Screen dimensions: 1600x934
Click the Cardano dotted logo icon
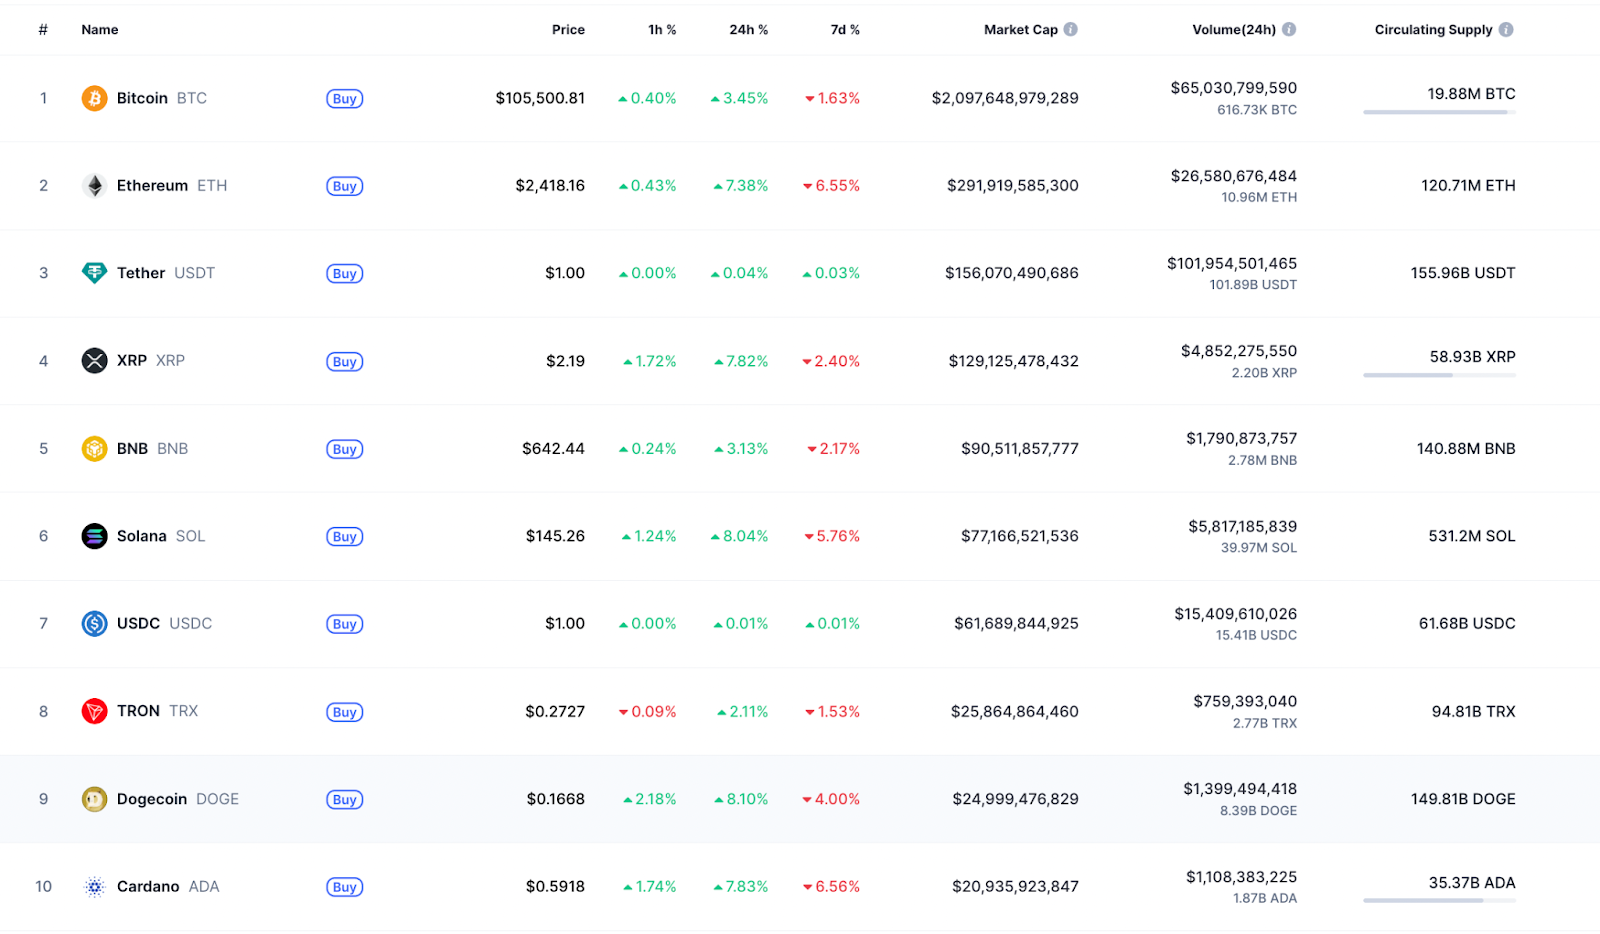pyautogui.click(x=94, y=887)
